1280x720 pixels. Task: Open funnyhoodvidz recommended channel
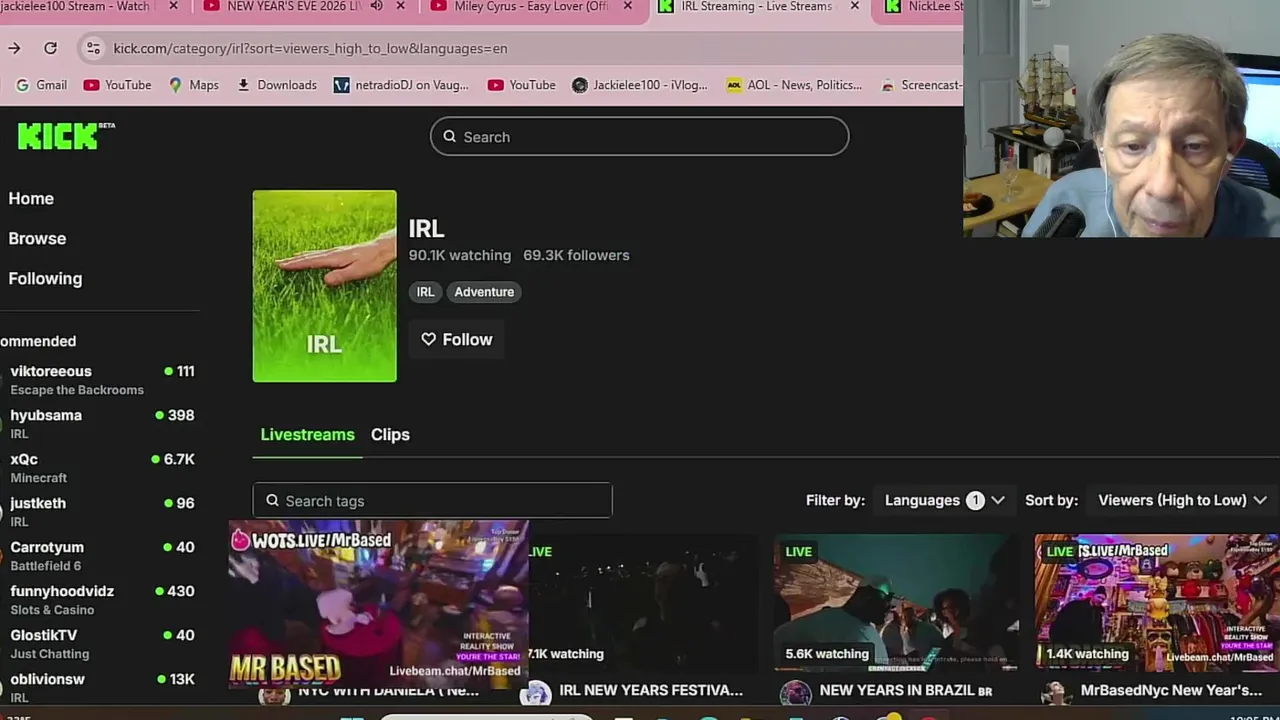pyautogui.click(x=100, y=600)
